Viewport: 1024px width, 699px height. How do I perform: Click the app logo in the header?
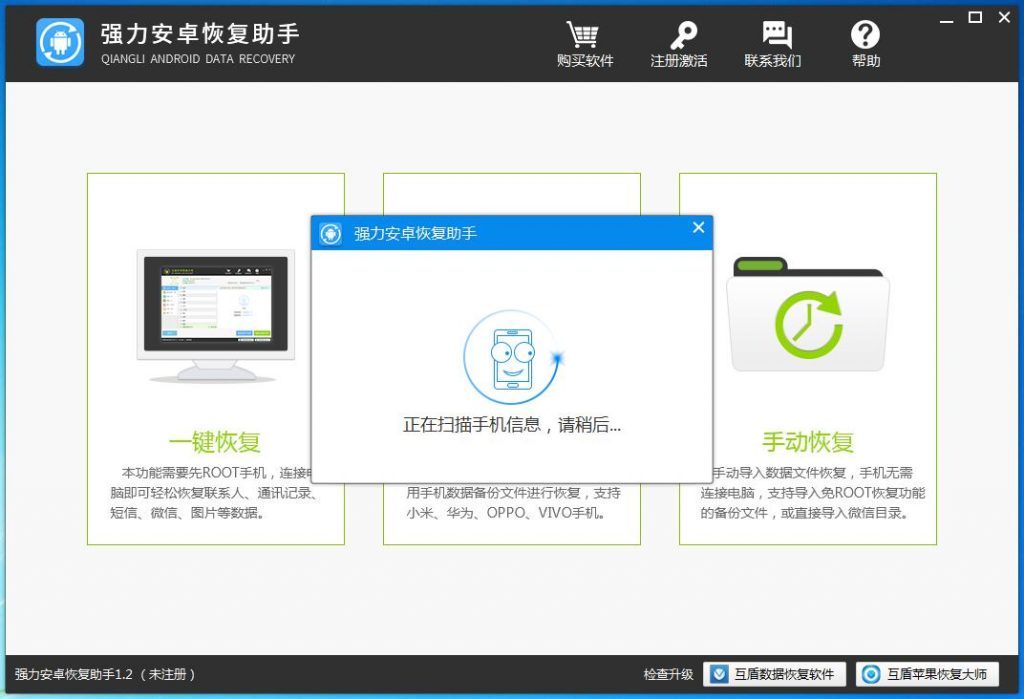coord(60,42)
